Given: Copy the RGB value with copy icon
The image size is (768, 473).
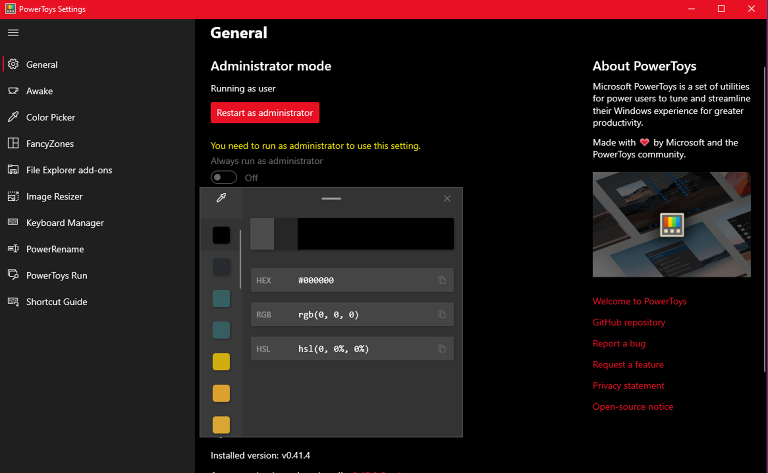Looking at the screenshot, I should tap(442, 314).
